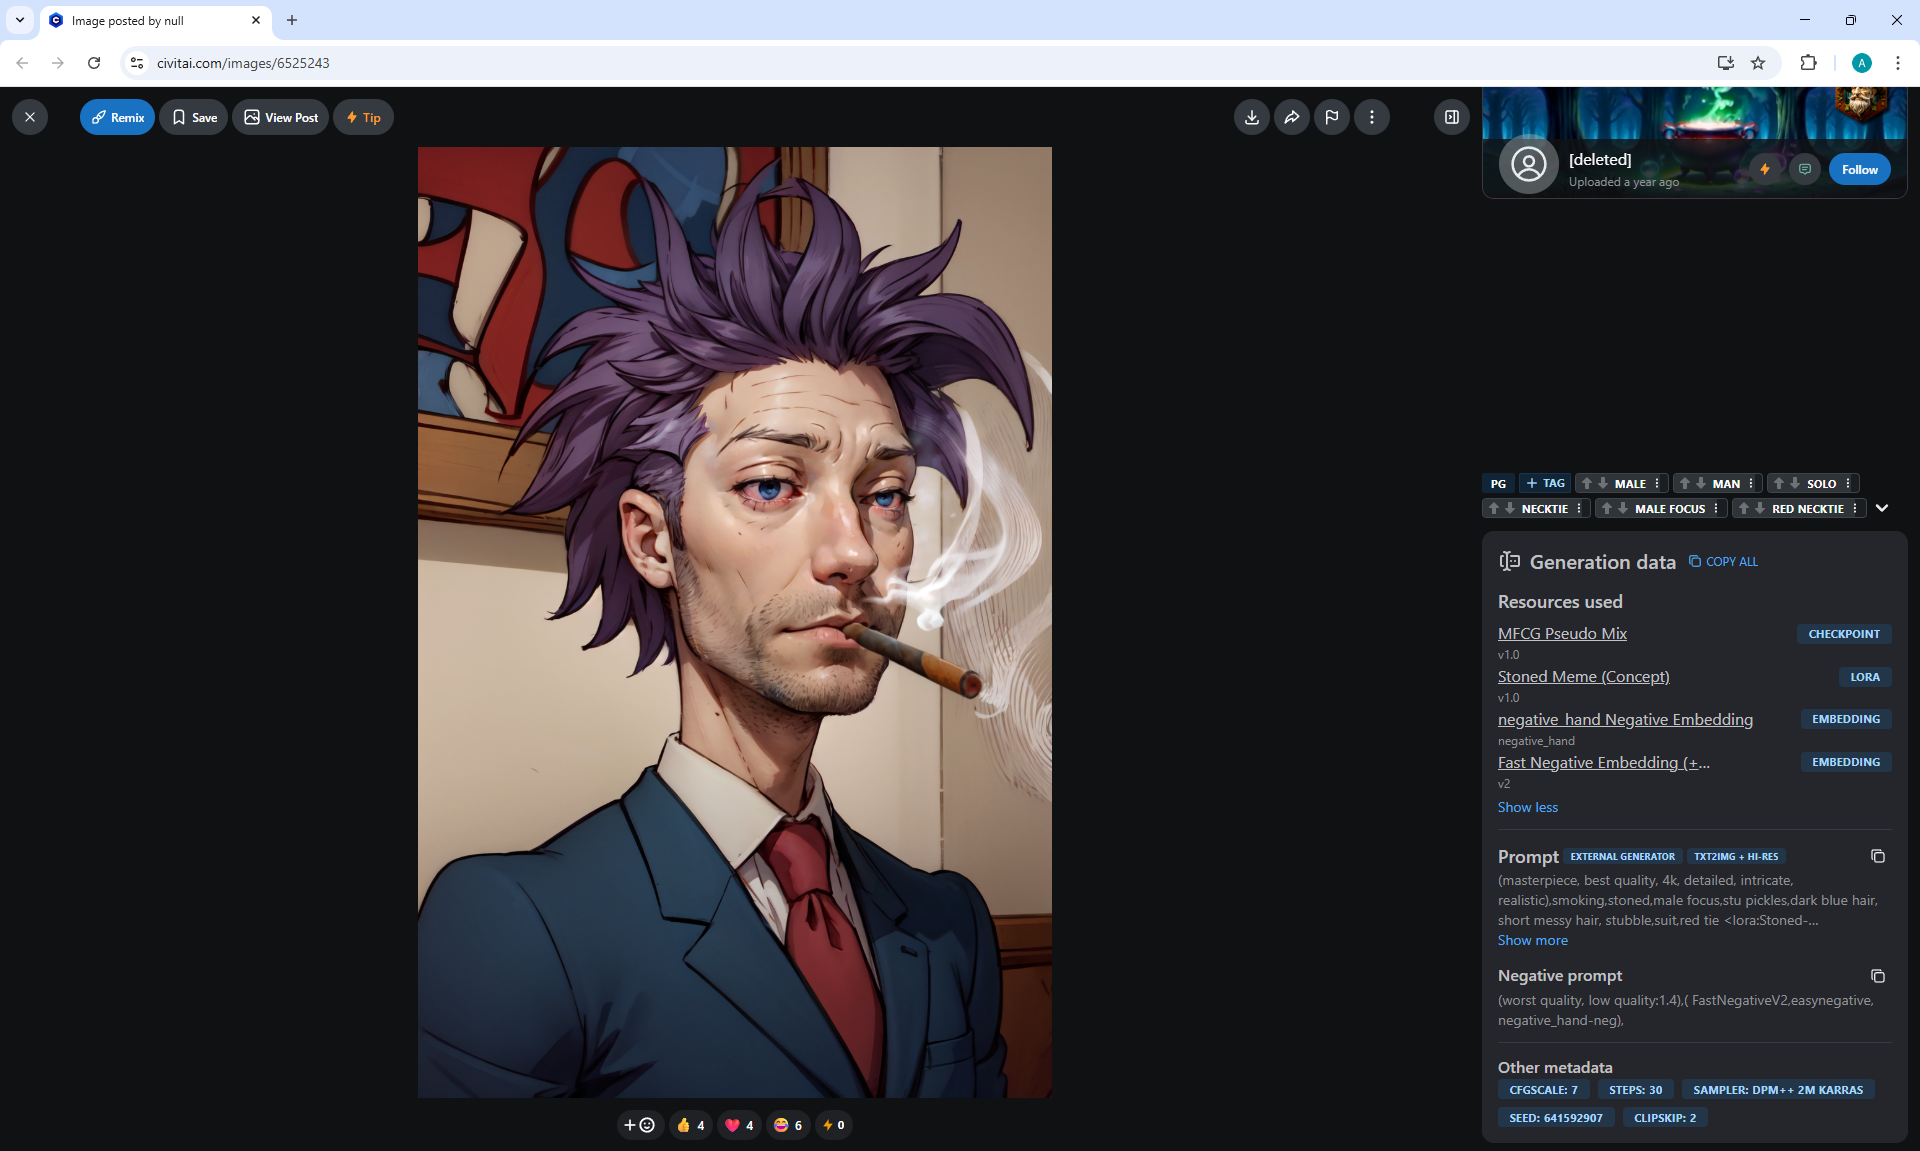
Task: Open the image options three-dot menu
Action: (1371, 118)
